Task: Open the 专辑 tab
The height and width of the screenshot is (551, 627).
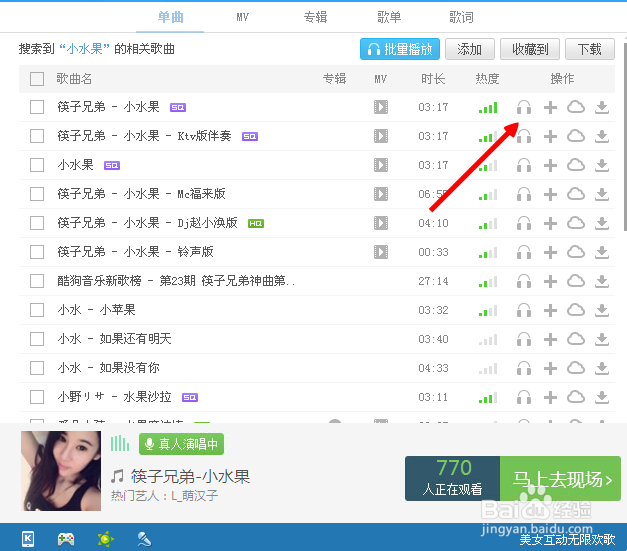Action: pos(315,17)
